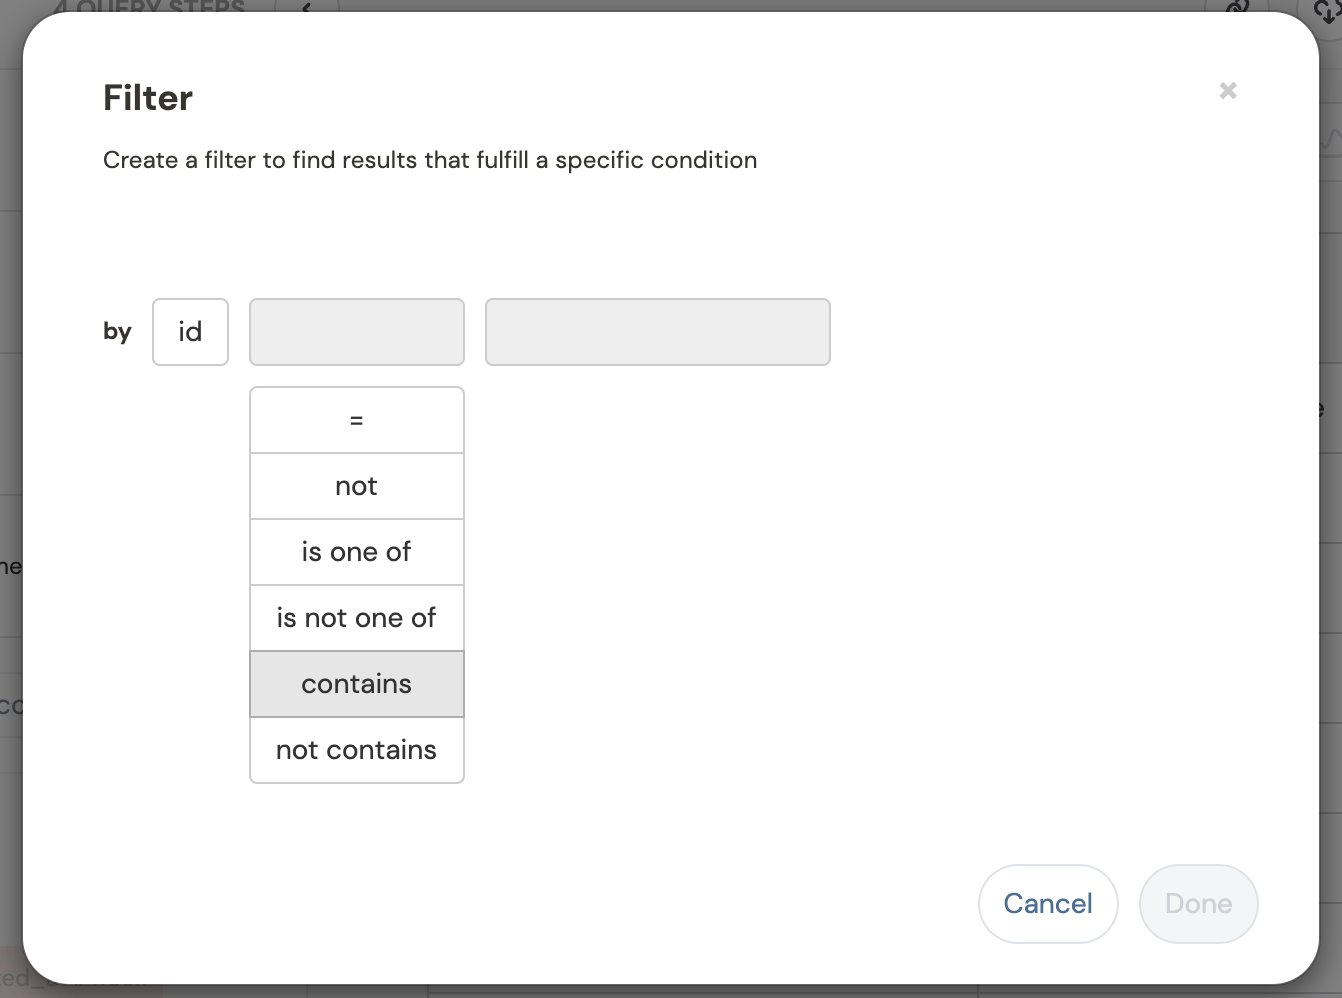This screenshot has height=998, width=1342.
Task: Dismiss the Filter dialog with the X icon
Action: click(x=1228, y=91)
